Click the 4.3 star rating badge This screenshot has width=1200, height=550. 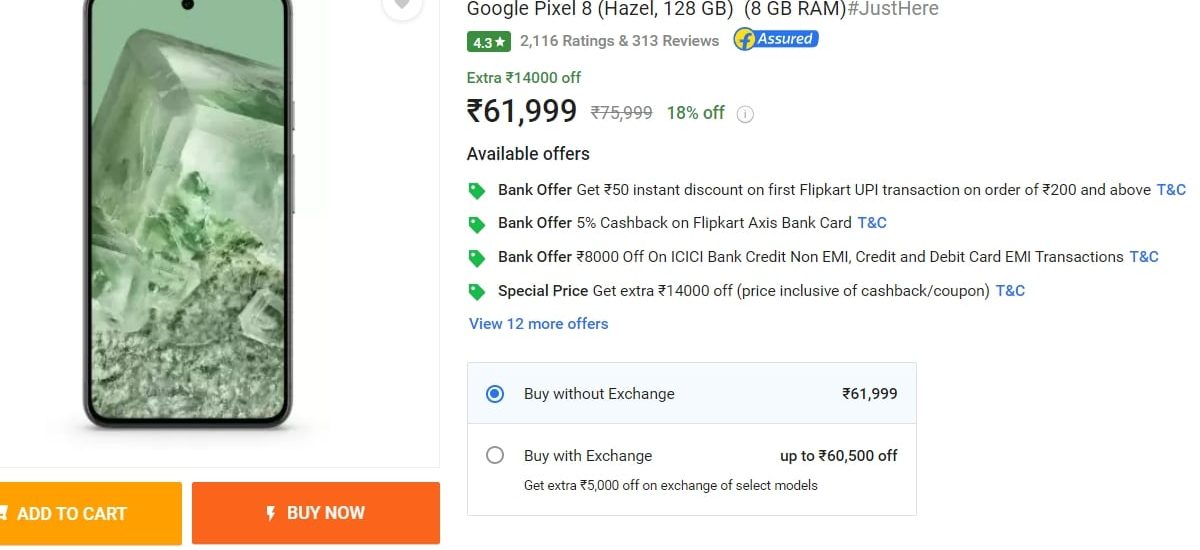click(x=489, y=42)
